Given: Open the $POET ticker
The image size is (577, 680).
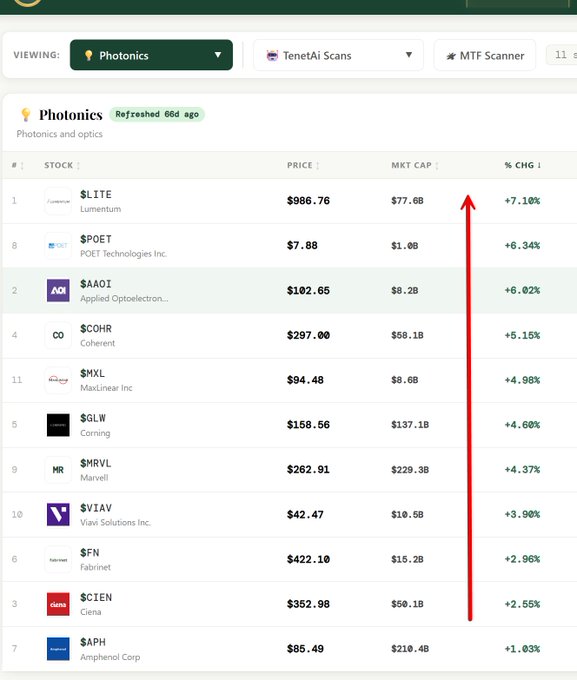Looking at the screenshot, I should pyautogui.click(x=96, y=239).
